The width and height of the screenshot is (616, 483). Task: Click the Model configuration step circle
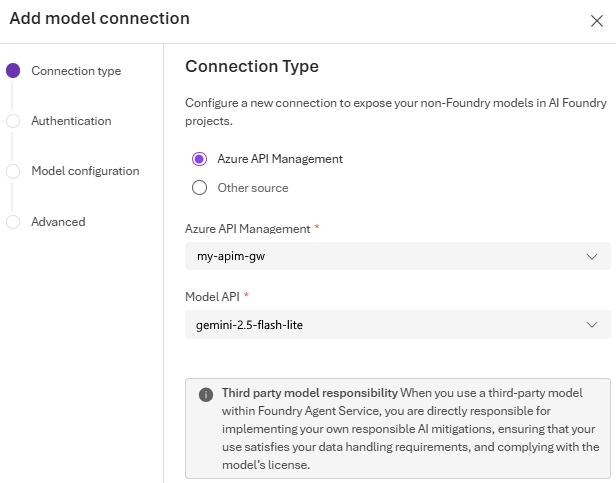tap(13, 171)
